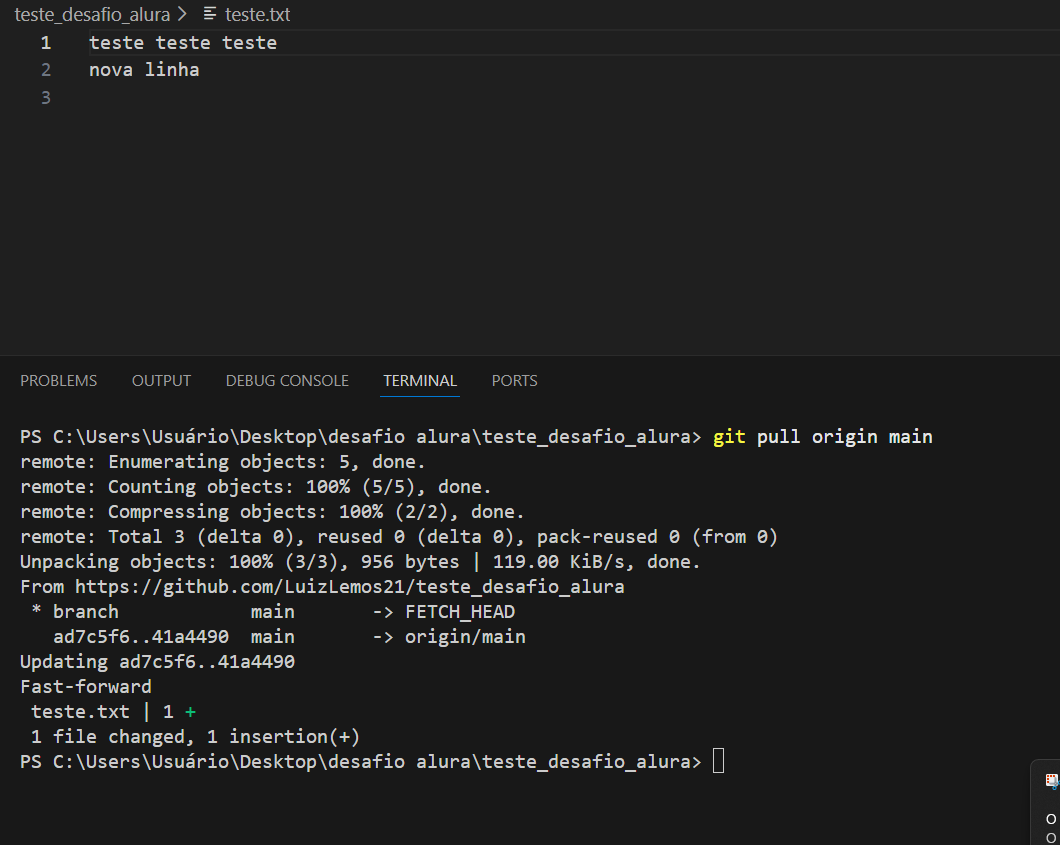Click the "Fast-forward" line in terminal output
The width and height of the screenshot is (1060, 845).
tap(86, 687)
